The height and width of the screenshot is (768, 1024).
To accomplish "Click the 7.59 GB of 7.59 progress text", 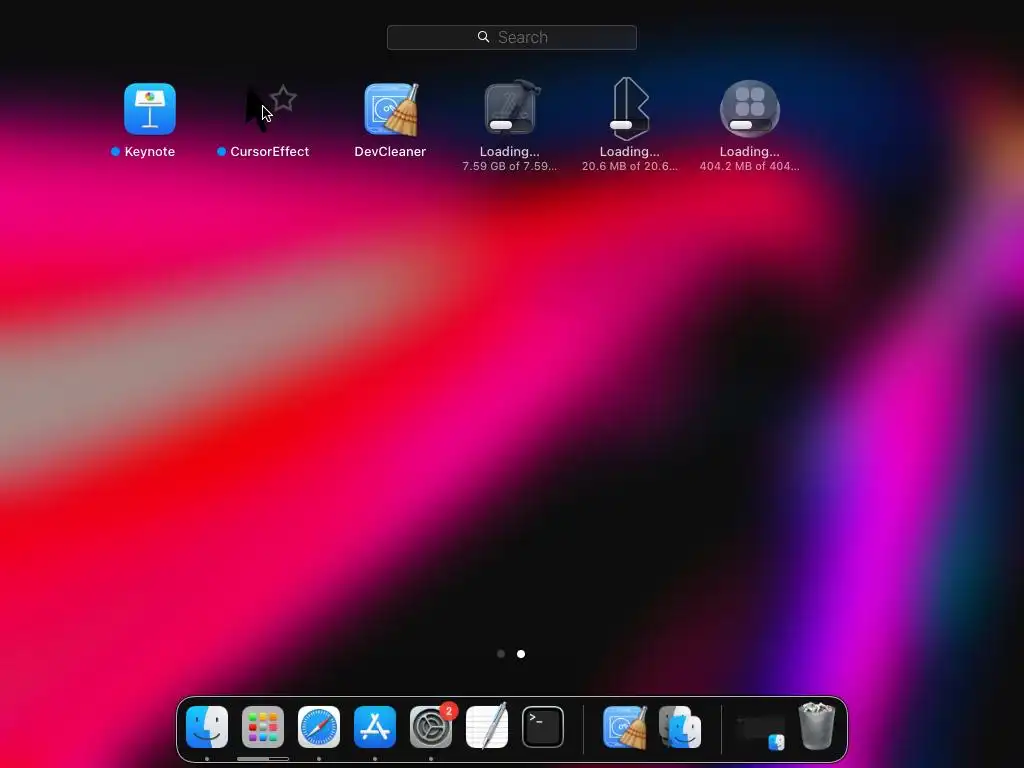I will click(510, 167).
